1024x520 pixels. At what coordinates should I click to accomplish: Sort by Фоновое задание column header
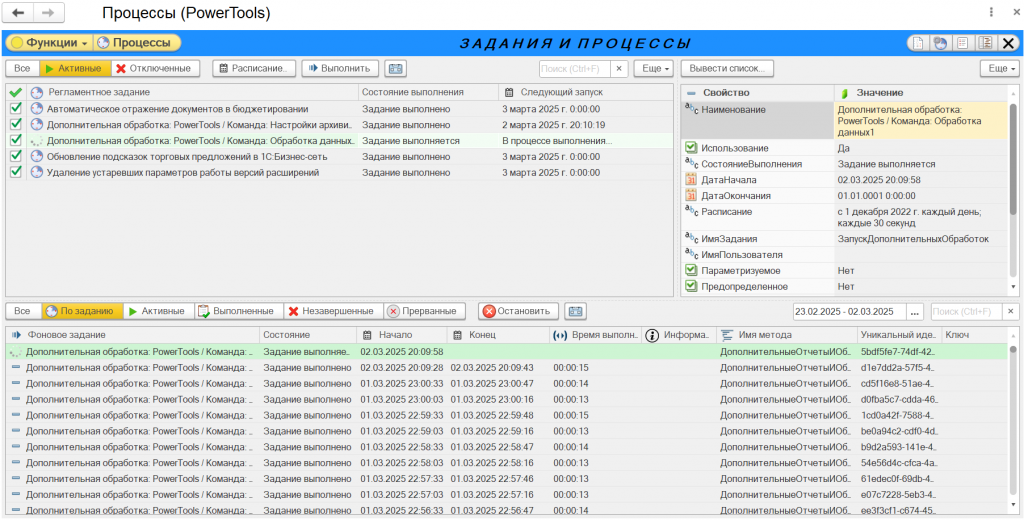(x=133, y=335)
